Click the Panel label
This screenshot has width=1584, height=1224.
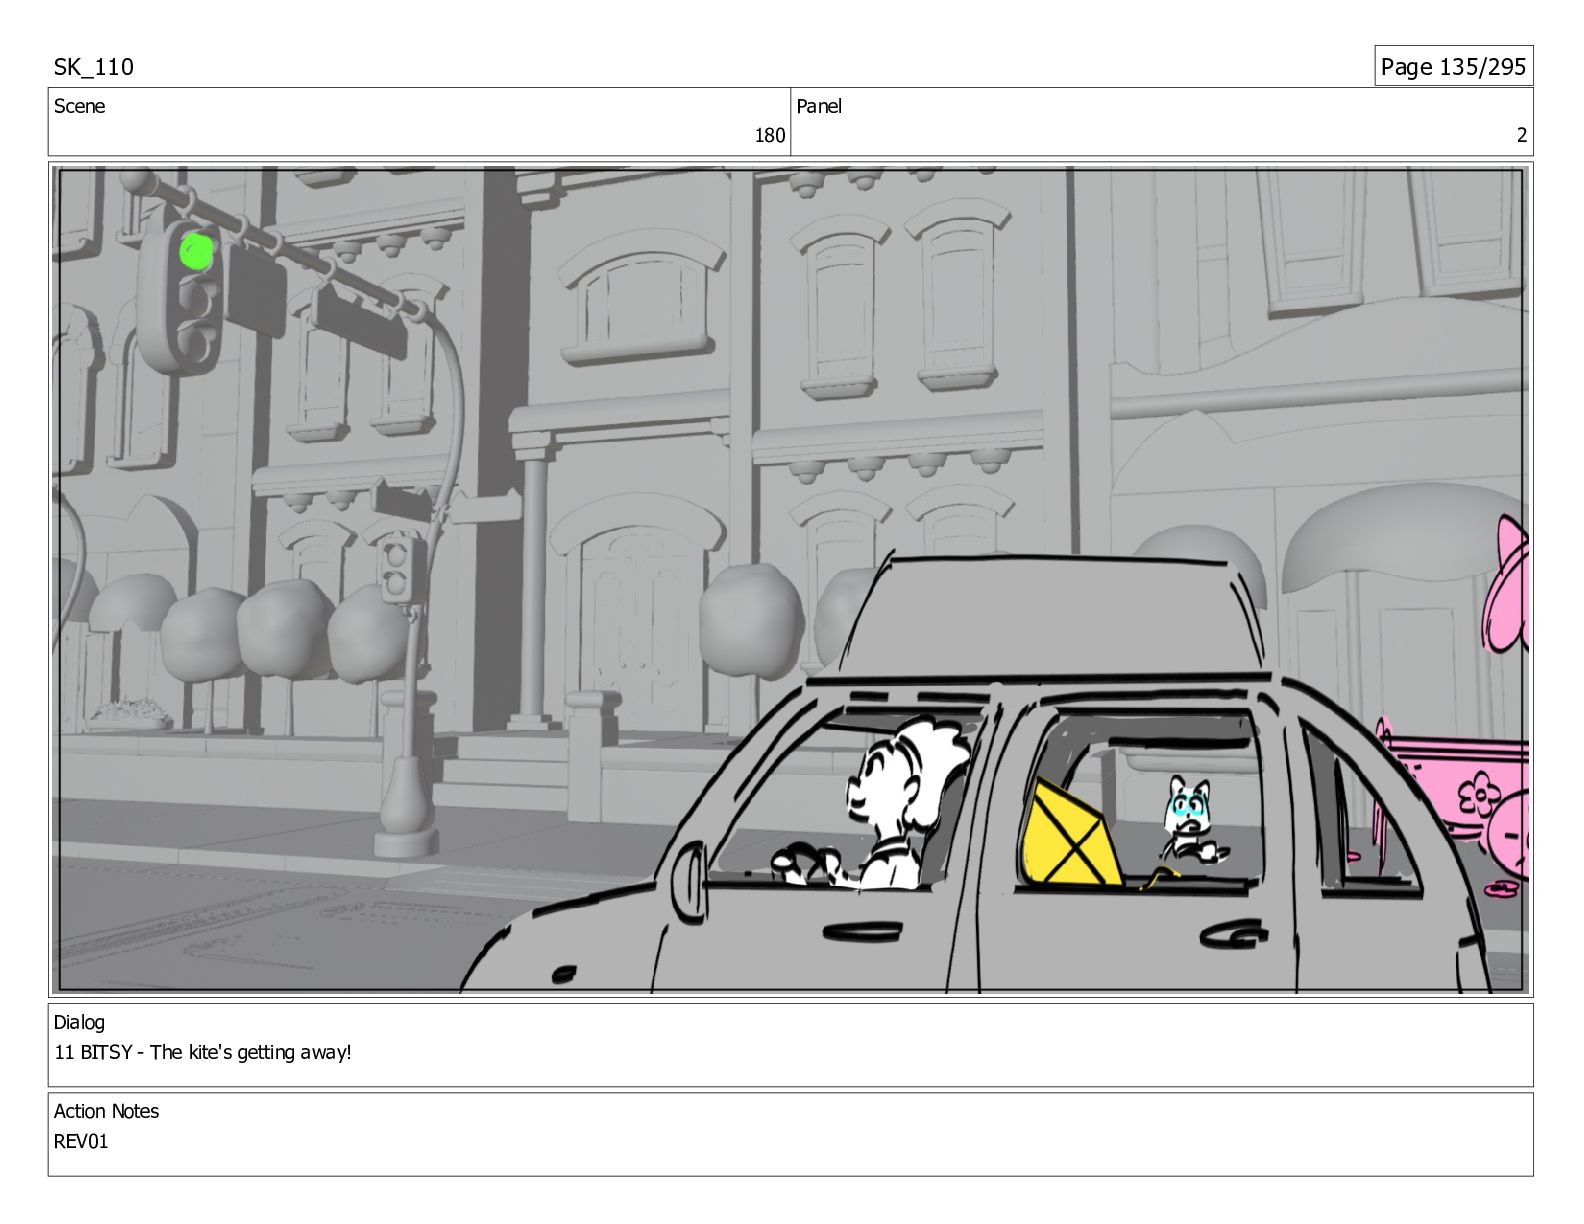tap(819, 106)
